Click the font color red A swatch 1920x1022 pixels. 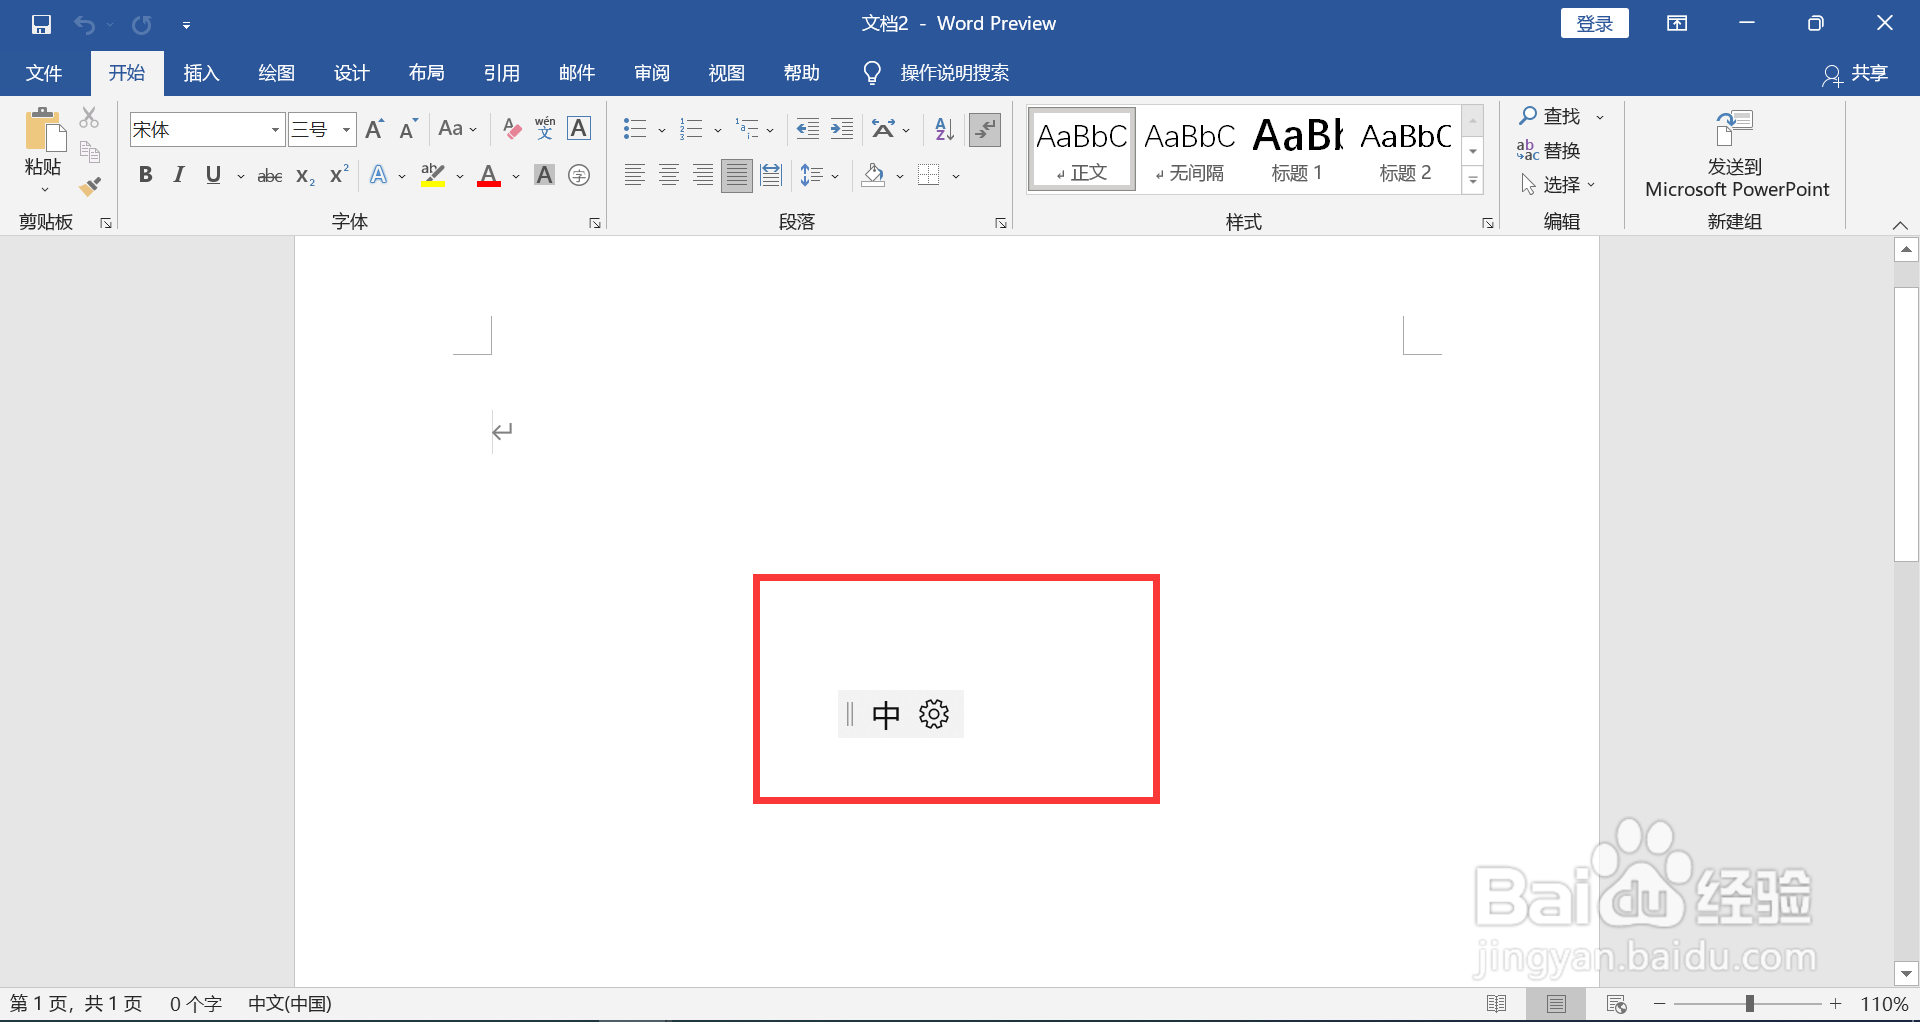pos(489,176)
